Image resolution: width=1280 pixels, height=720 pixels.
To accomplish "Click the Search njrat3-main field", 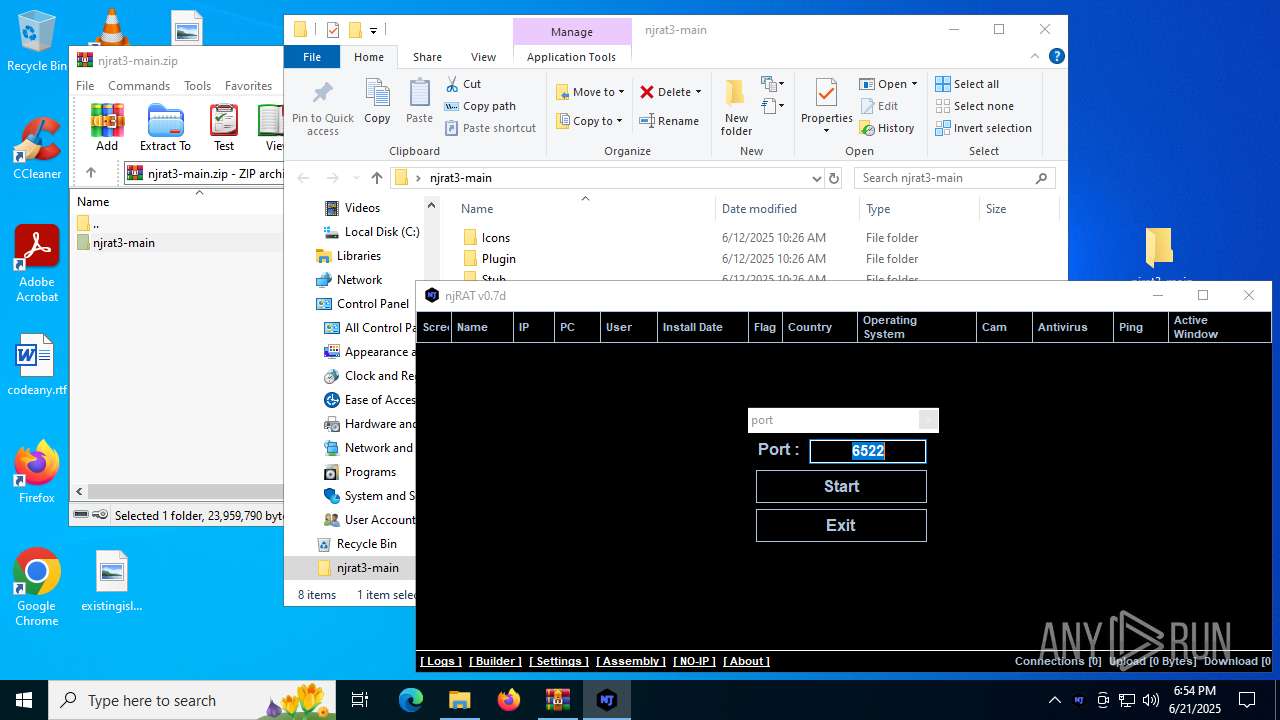I will (955, 178).
